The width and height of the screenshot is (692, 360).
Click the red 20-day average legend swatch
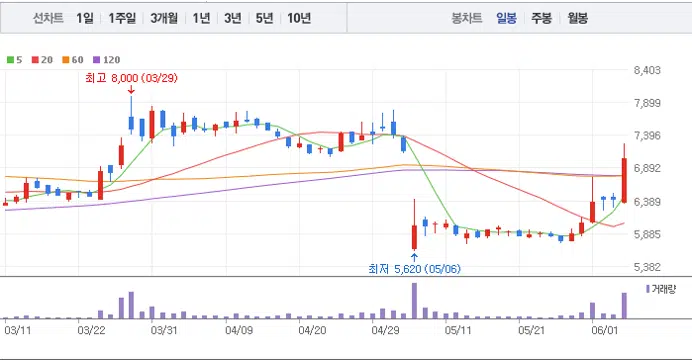tap(35, 60)
